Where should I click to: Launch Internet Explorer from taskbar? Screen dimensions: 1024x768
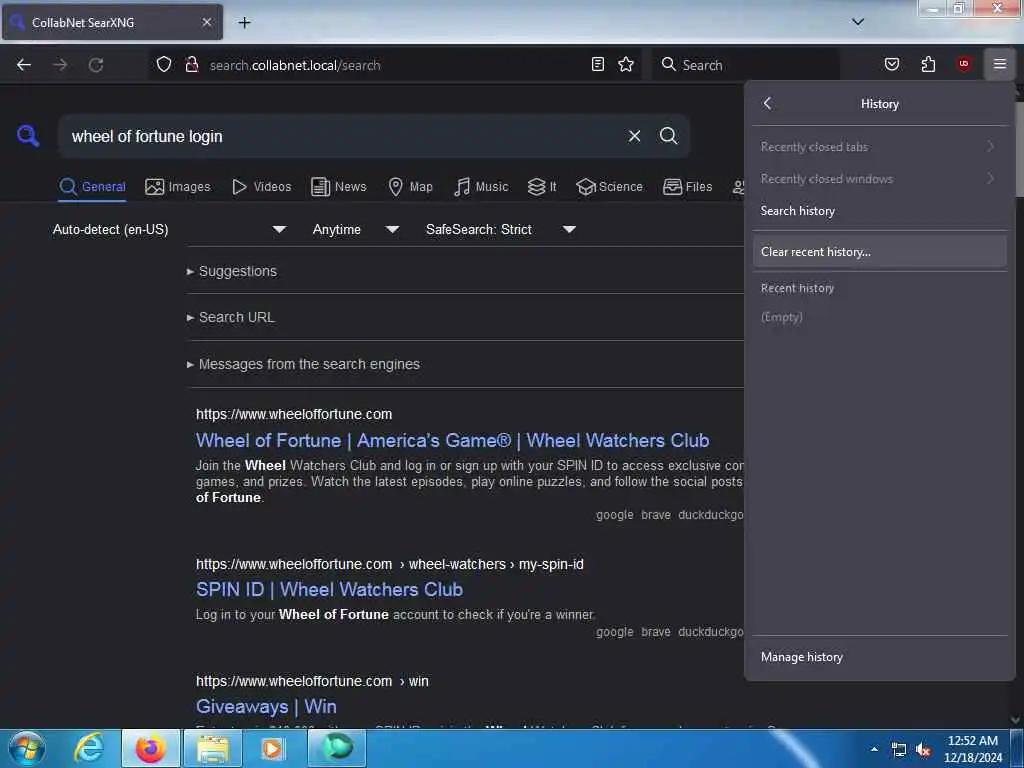tap(89, 748)
